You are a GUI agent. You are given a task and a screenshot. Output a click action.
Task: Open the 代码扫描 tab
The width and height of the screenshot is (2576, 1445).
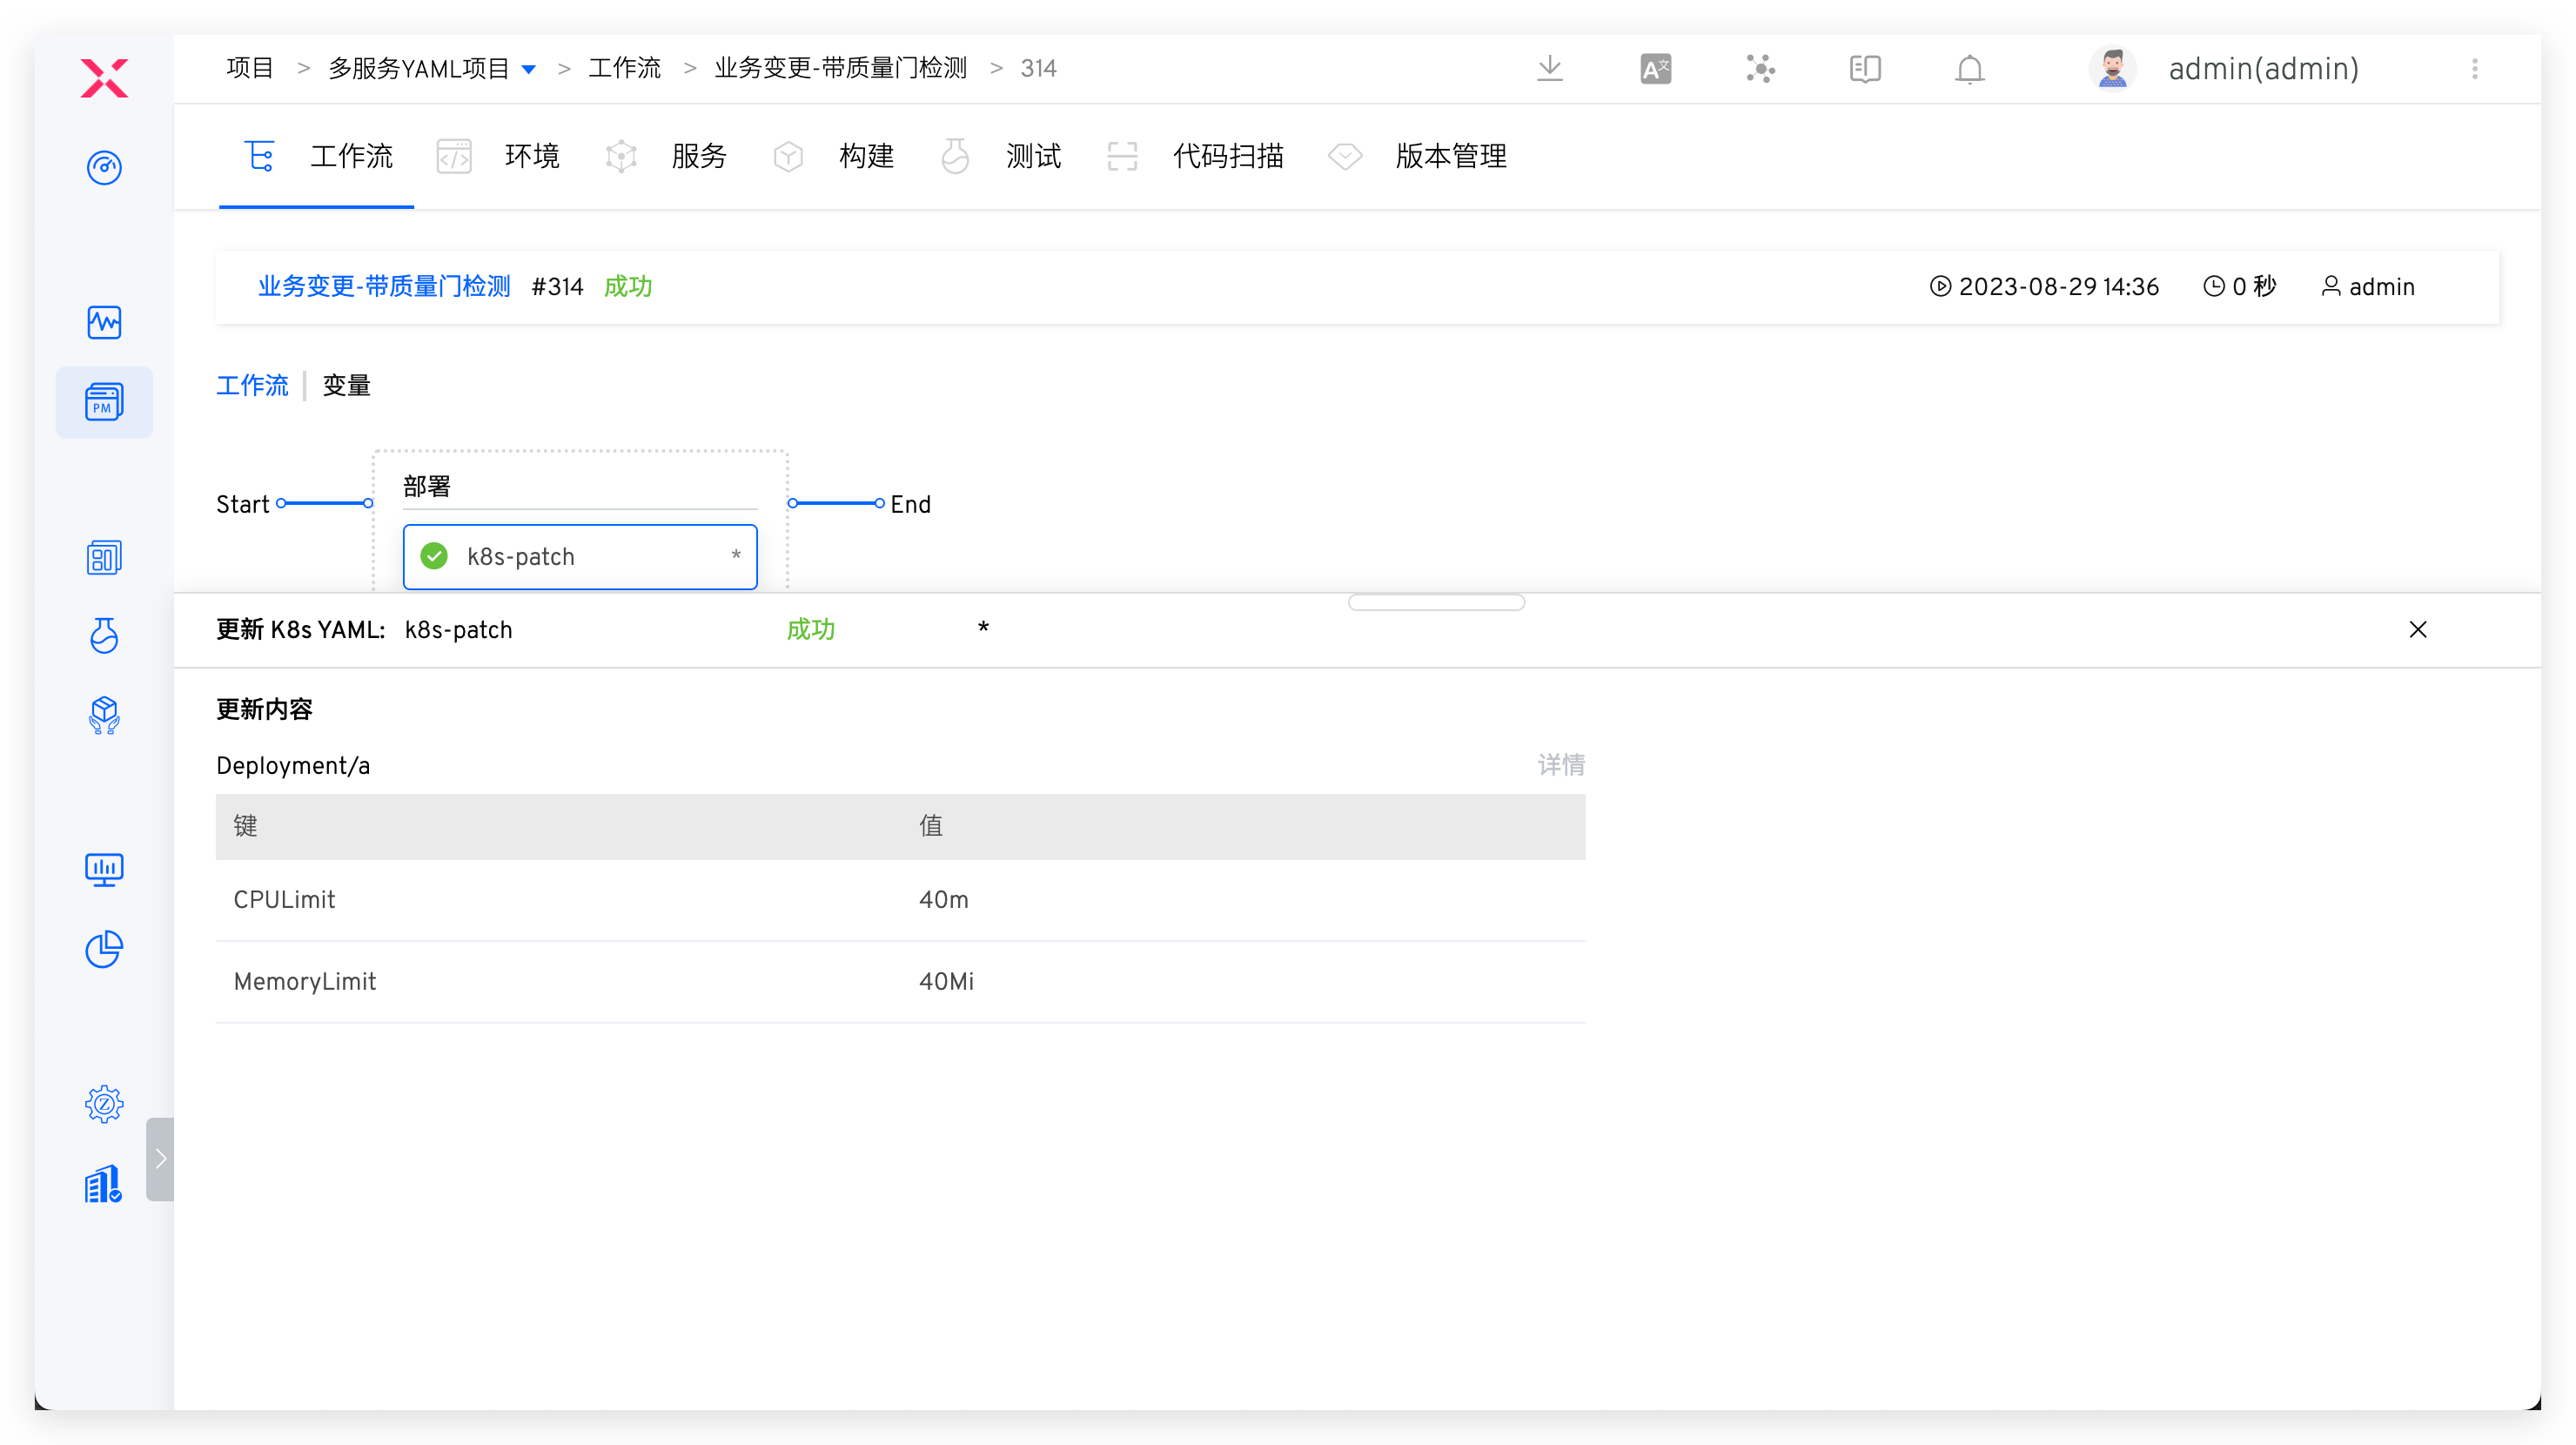coord(1227,156)
